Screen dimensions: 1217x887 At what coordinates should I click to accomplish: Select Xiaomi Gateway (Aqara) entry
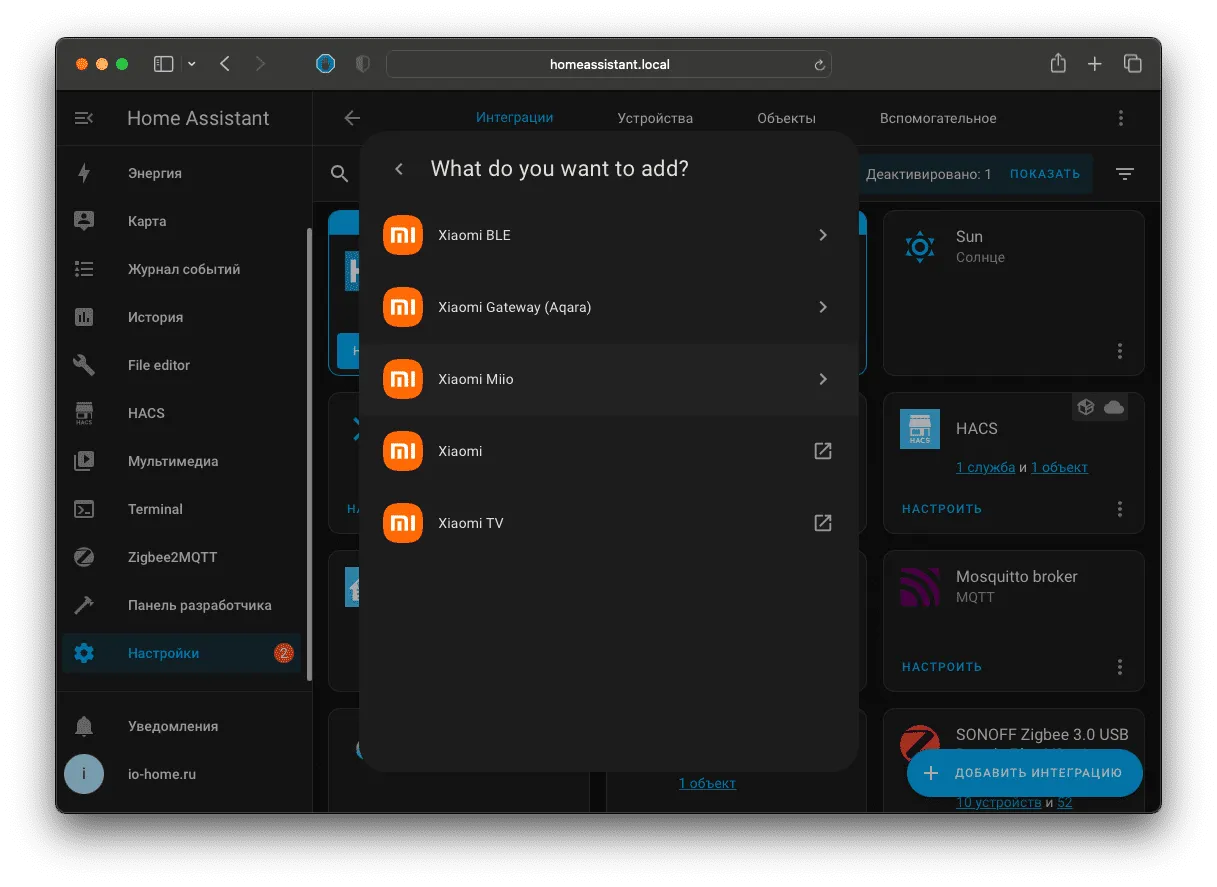609,307
